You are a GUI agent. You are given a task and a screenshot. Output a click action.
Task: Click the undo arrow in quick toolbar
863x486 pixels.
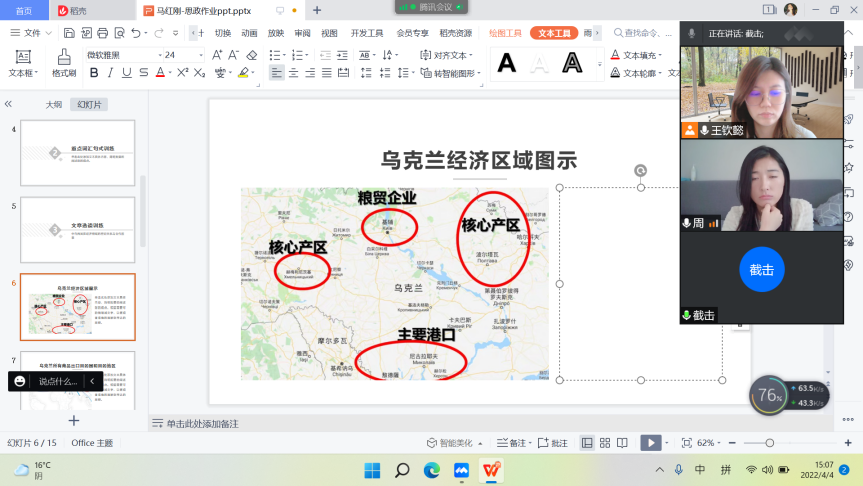click(x=159, y=33)
